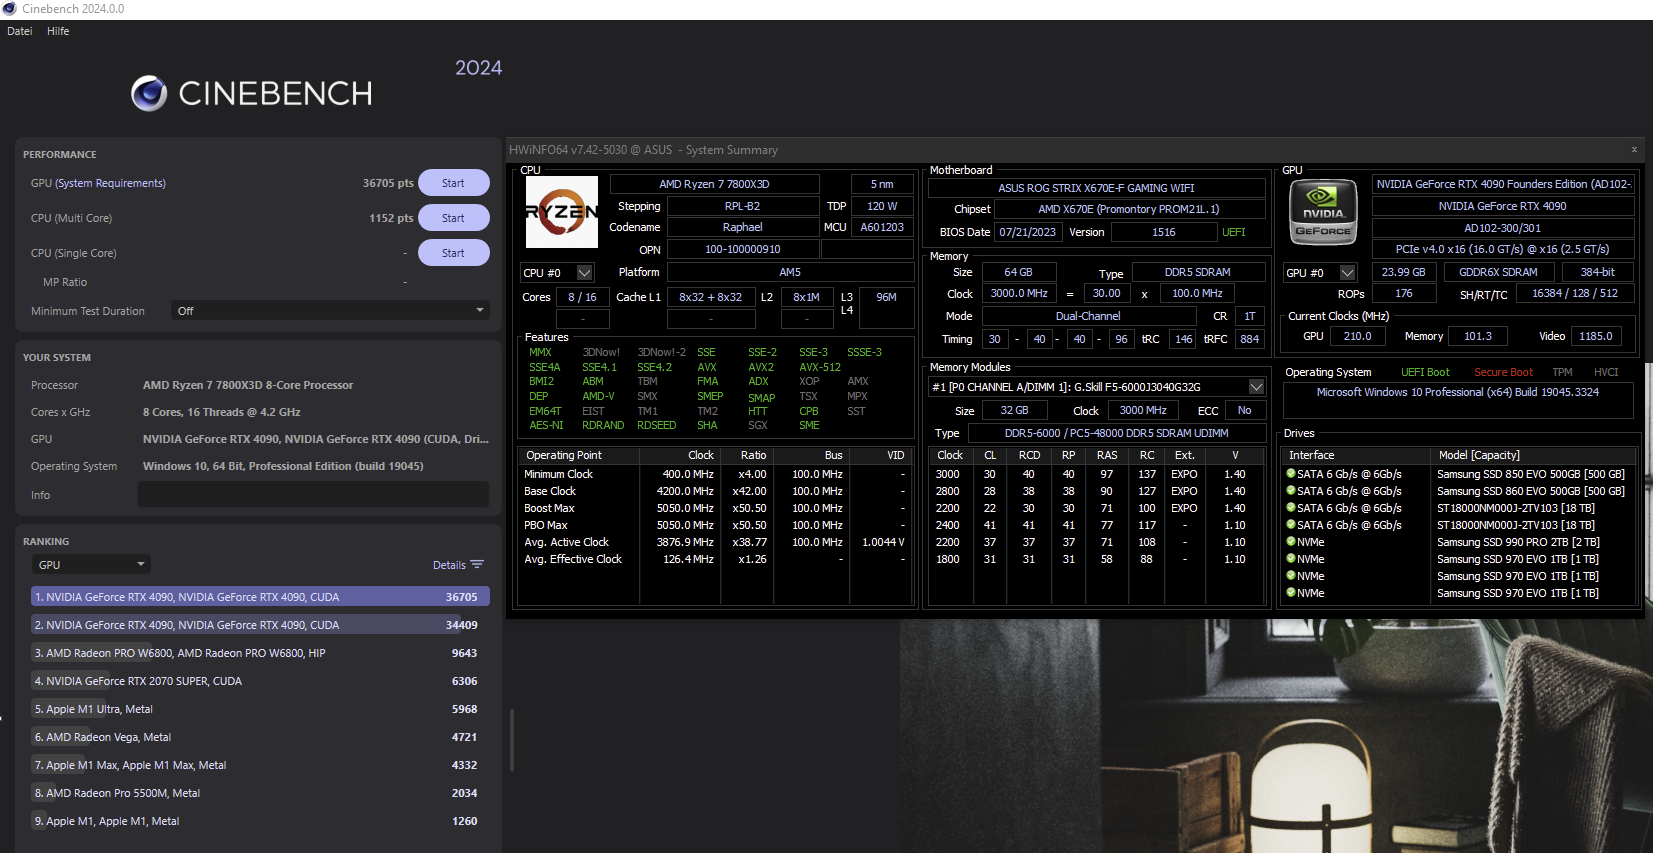Select ranking entry Apple M1 Ultra, Metal

[260, 709]
